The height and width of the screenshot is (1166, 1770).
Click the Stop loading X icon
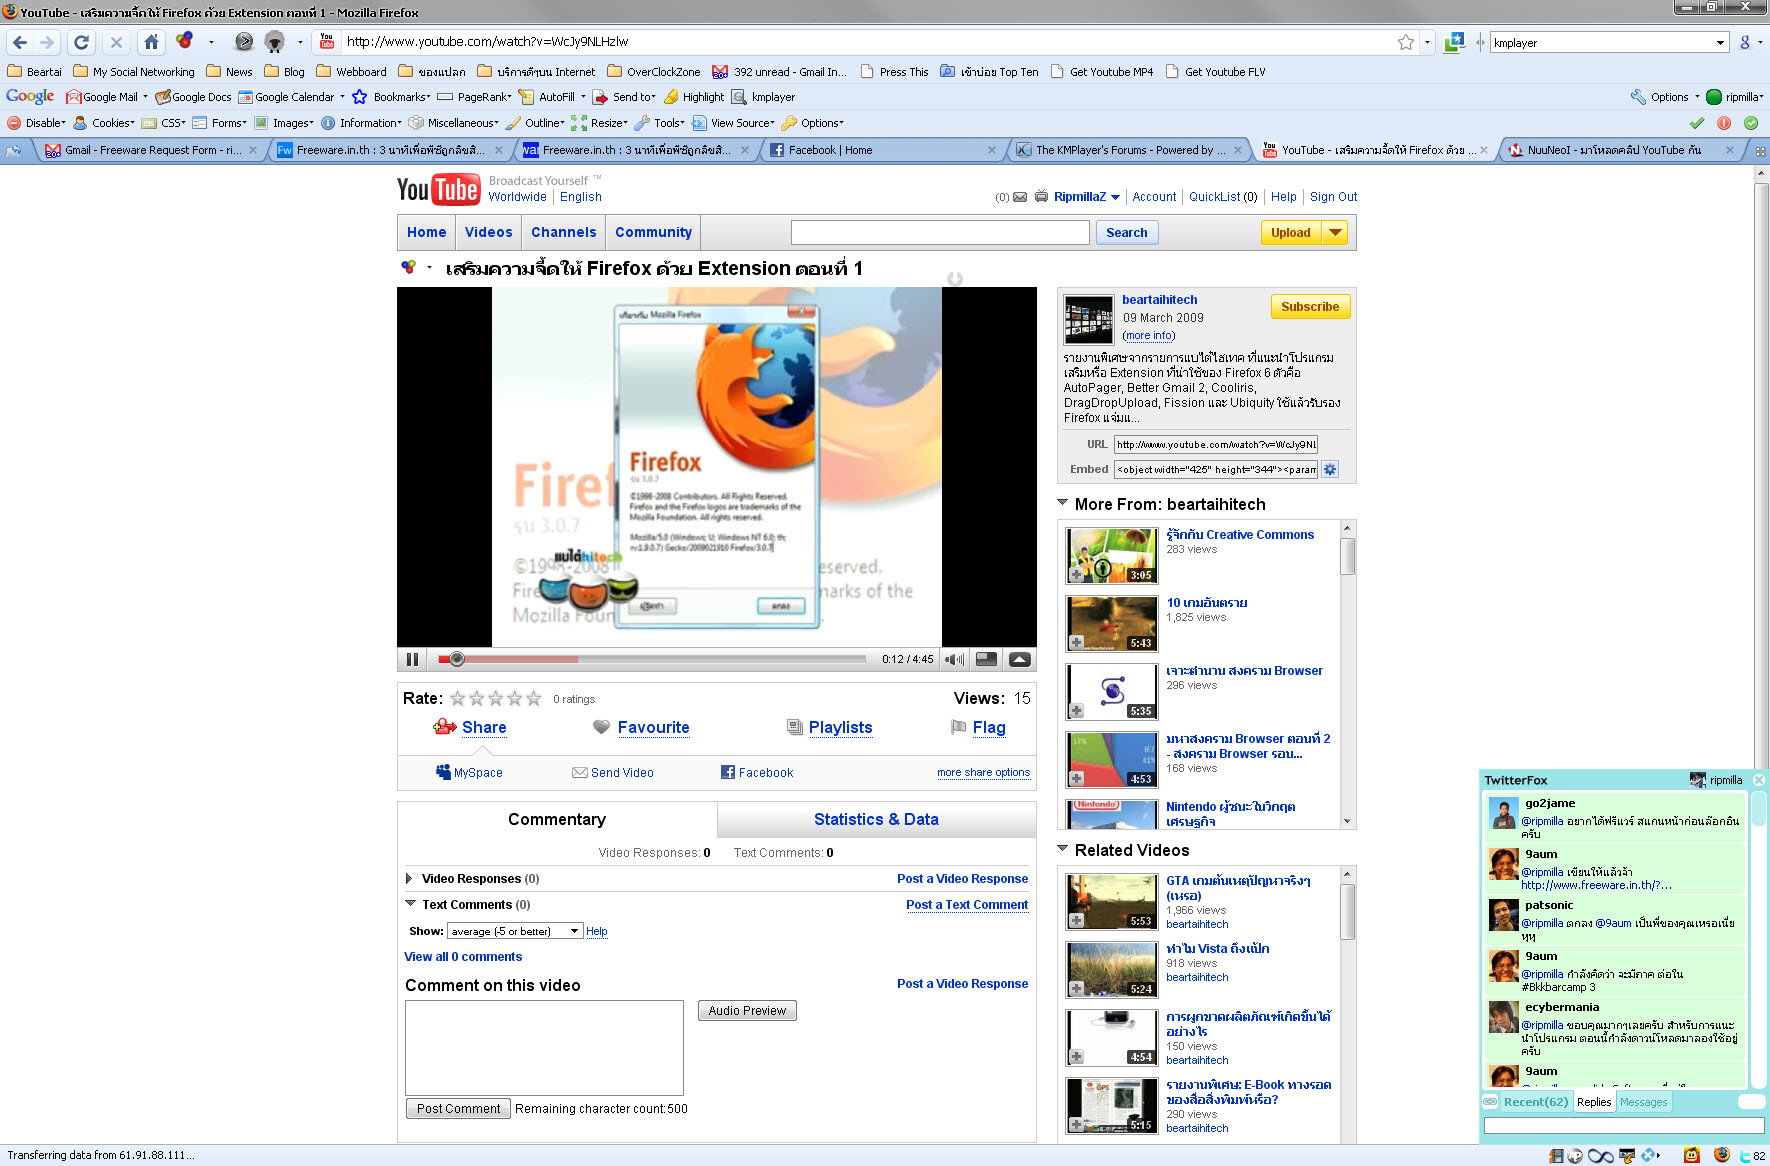tap(116, 42)
